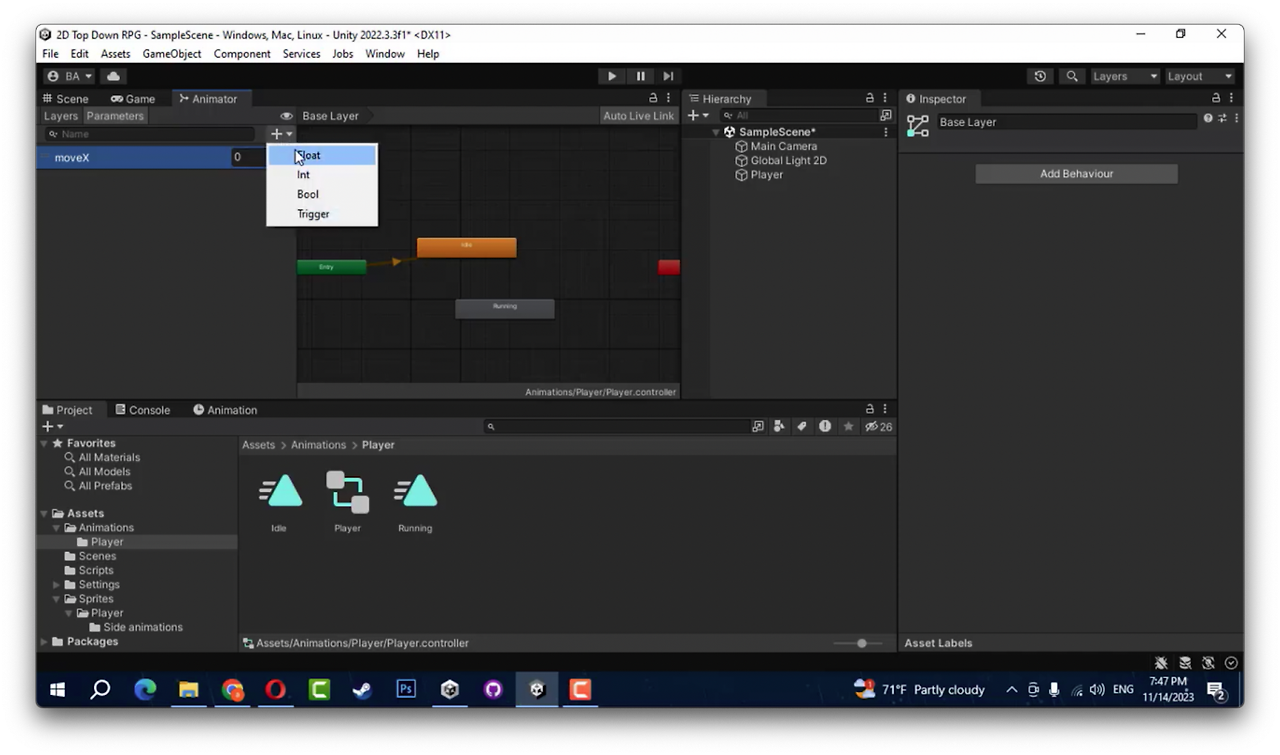Viewport: 1280px width, 755px height.
Task: Click the Step forward button
Action: coord(668,76)
